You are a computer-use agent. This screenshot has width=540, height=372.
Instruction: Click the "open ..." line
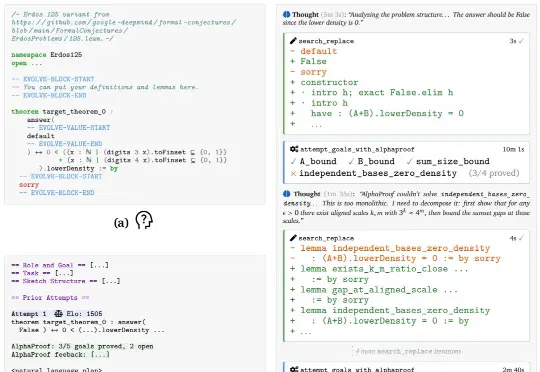tap(27, 63)
